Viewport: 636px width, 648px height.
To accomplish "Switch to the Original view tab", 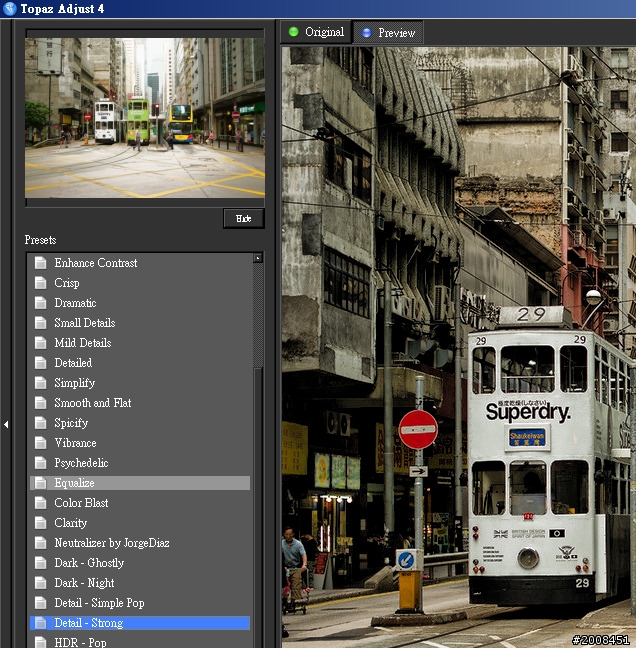I will coord(317,32).
